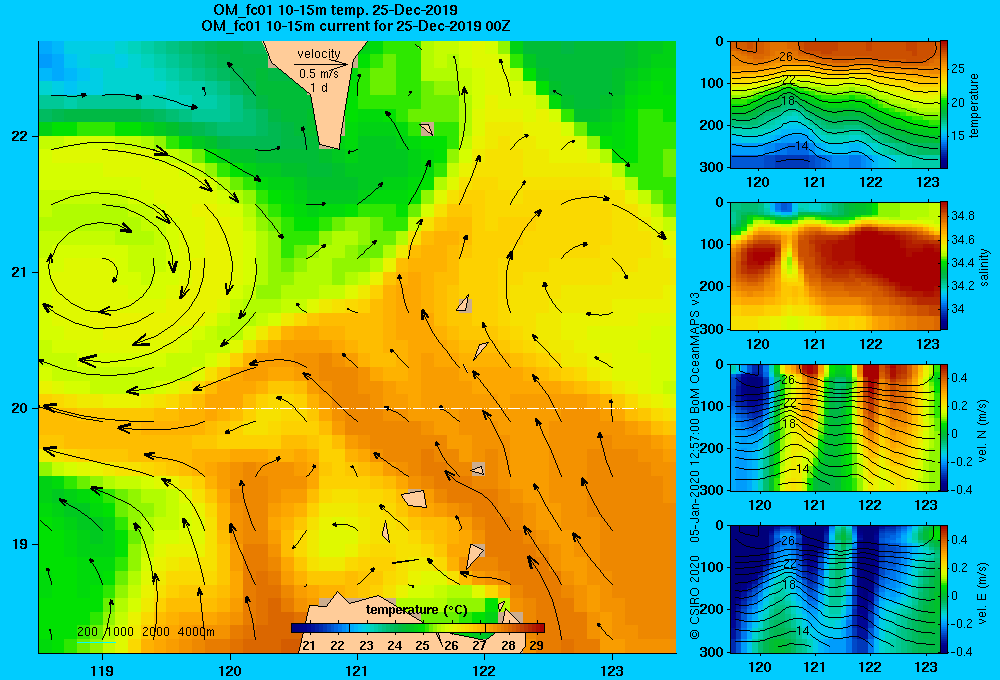Viewport: 1000px width, 680px height.
Task: Click the "4000m" depth contour legend label
Action: point(196,632)
